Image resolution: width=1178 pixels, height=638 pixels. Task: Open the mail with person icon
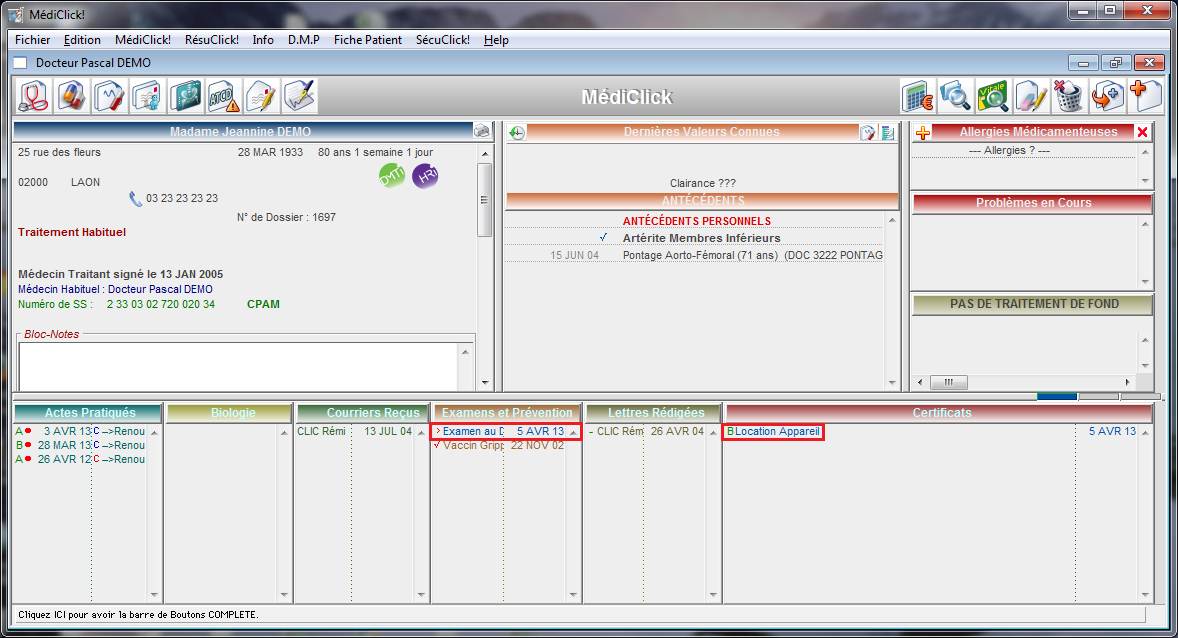(148, 97)
